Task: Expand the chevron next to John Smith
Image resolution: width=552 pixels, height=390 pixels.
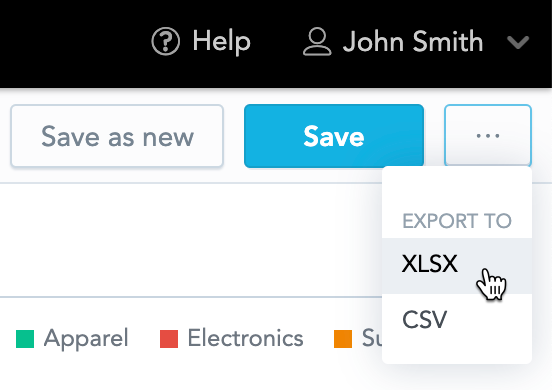Action: 518,42
